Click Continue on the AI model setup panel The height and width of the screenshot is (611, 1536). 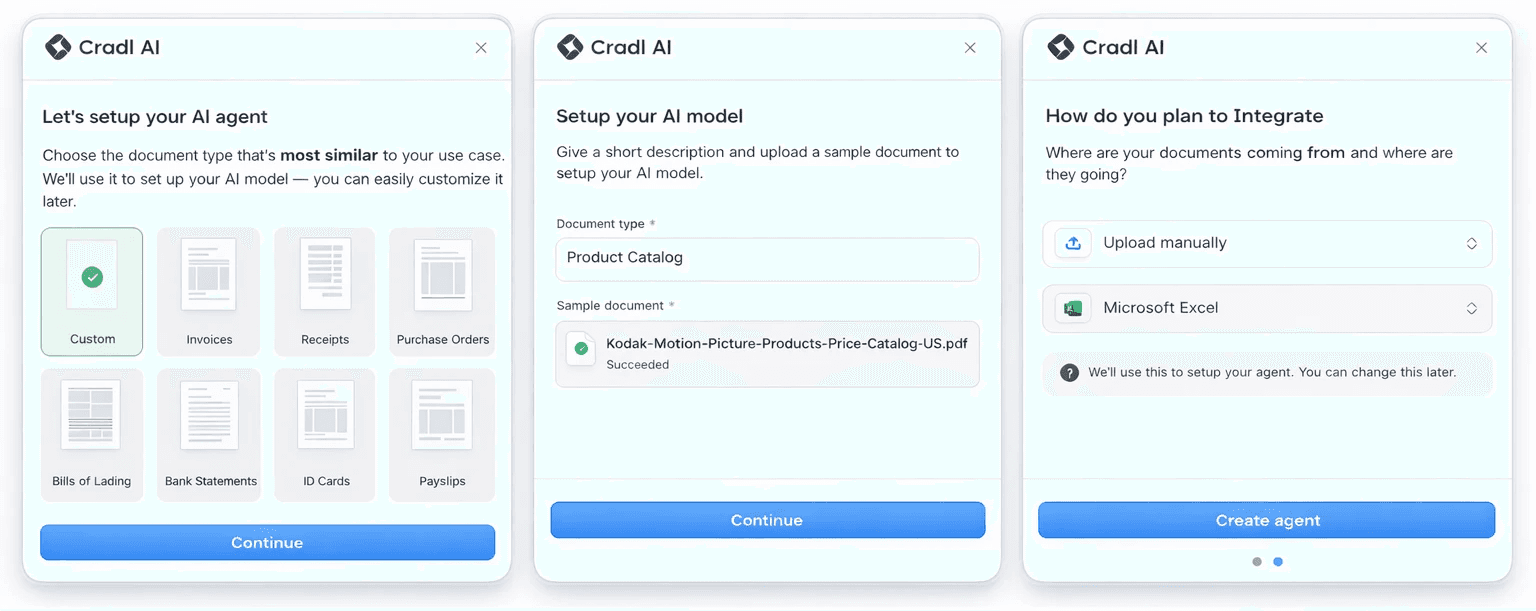[x=766, y=520]
